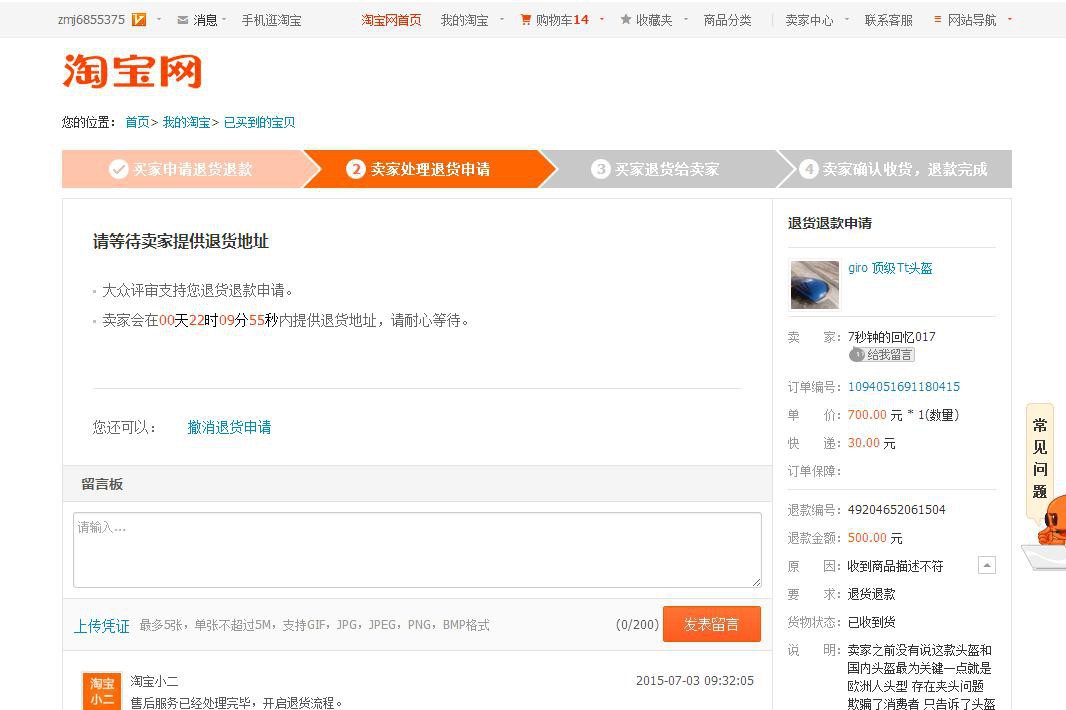Click the 淘宝小二 orange avatar
Image resolution: width=1066 pixels, height=710 pixels.
click(102, 691)
